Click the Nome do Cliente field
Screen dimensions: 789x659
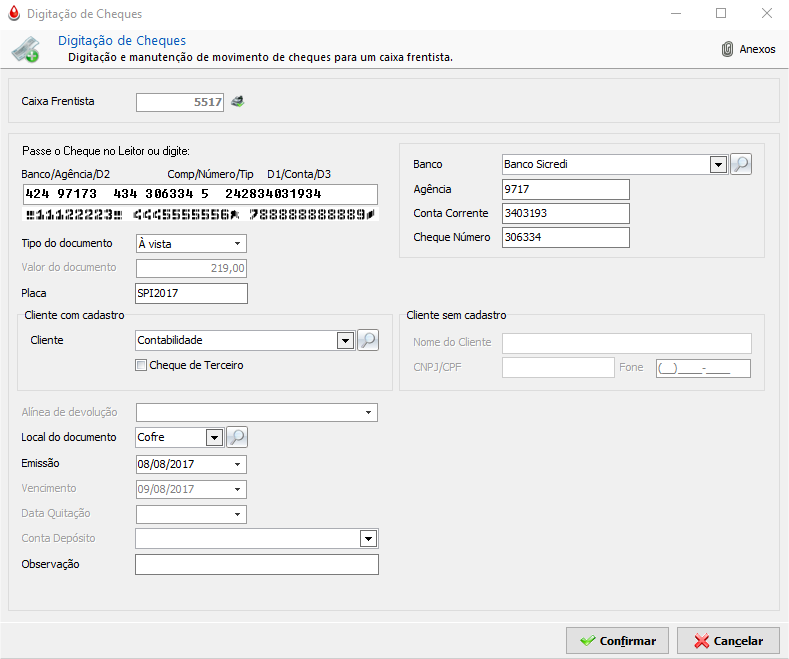627,343
